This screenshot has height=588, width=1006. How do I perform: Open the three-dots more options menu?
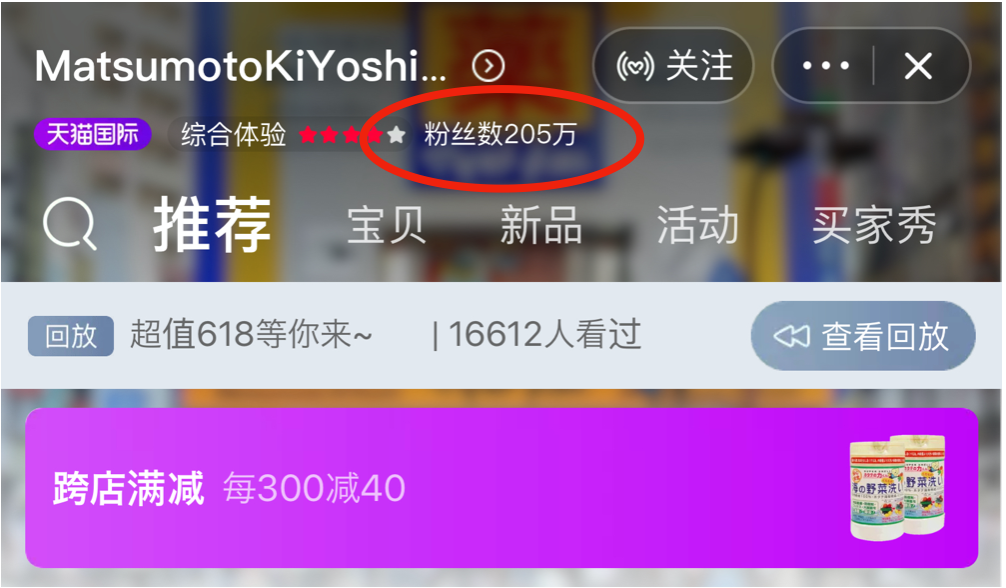[826, 65]
